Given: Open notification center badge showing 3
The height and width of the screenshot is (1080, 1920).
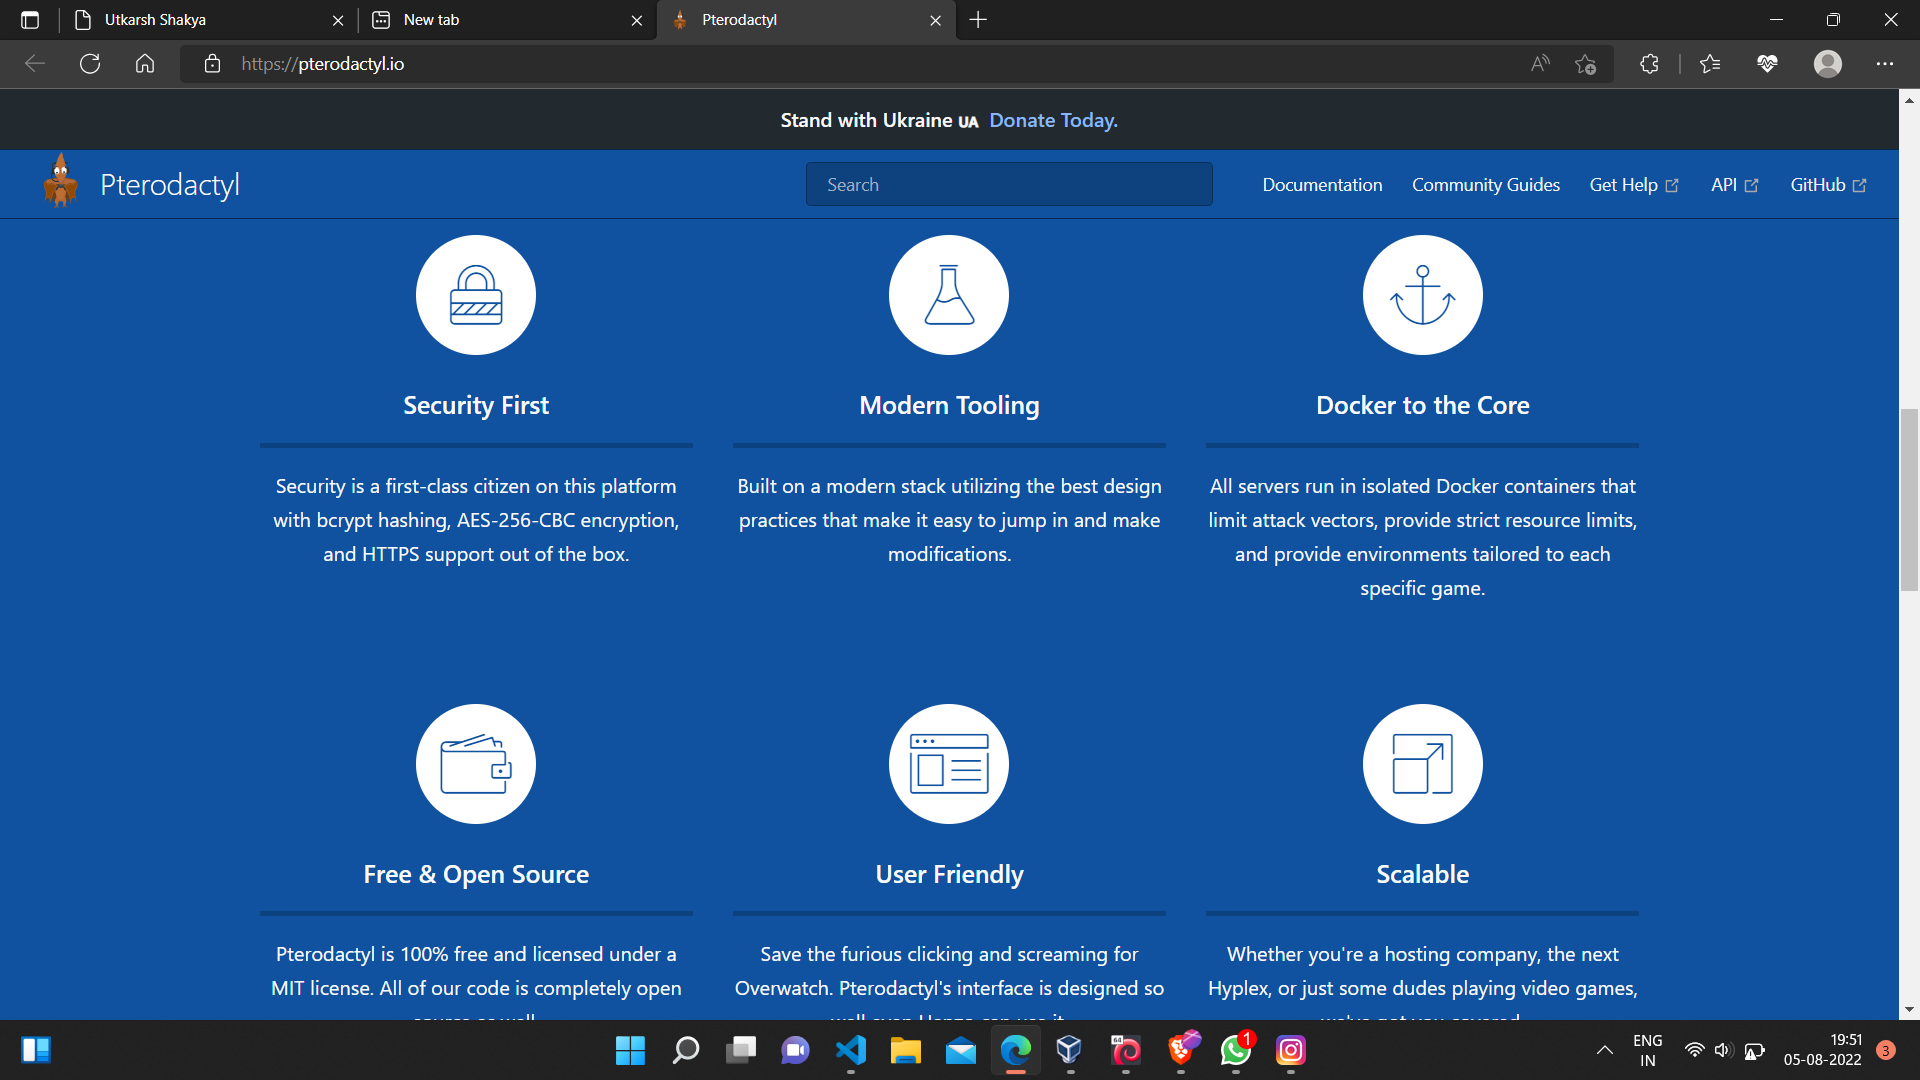Looking at the screenshot, I should 1886,1050.
